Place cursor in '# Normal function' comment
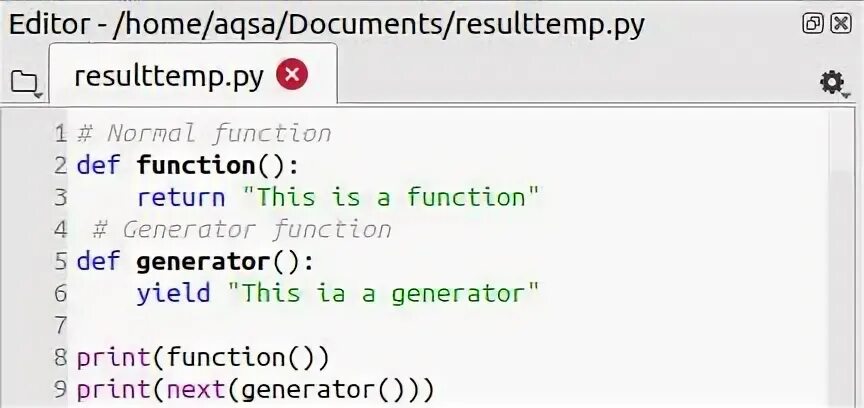The height and width of the screenshot is (408, 864). 204,133
